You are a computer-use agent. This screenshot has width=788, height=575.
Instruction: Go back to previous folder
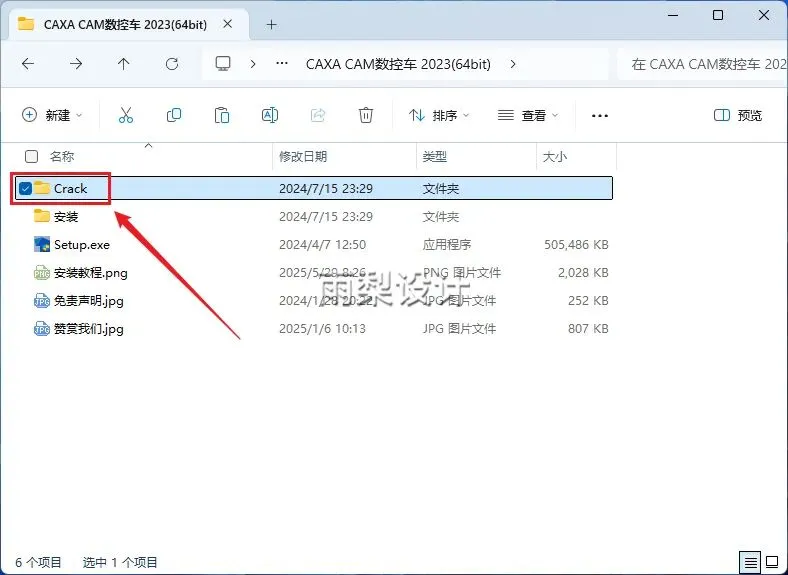point(28,64)
